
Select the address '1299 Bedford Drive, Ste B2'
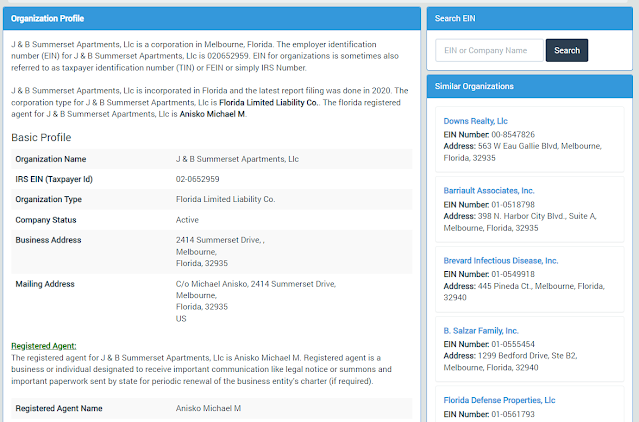pyautogui.click(x=527, y=356)
